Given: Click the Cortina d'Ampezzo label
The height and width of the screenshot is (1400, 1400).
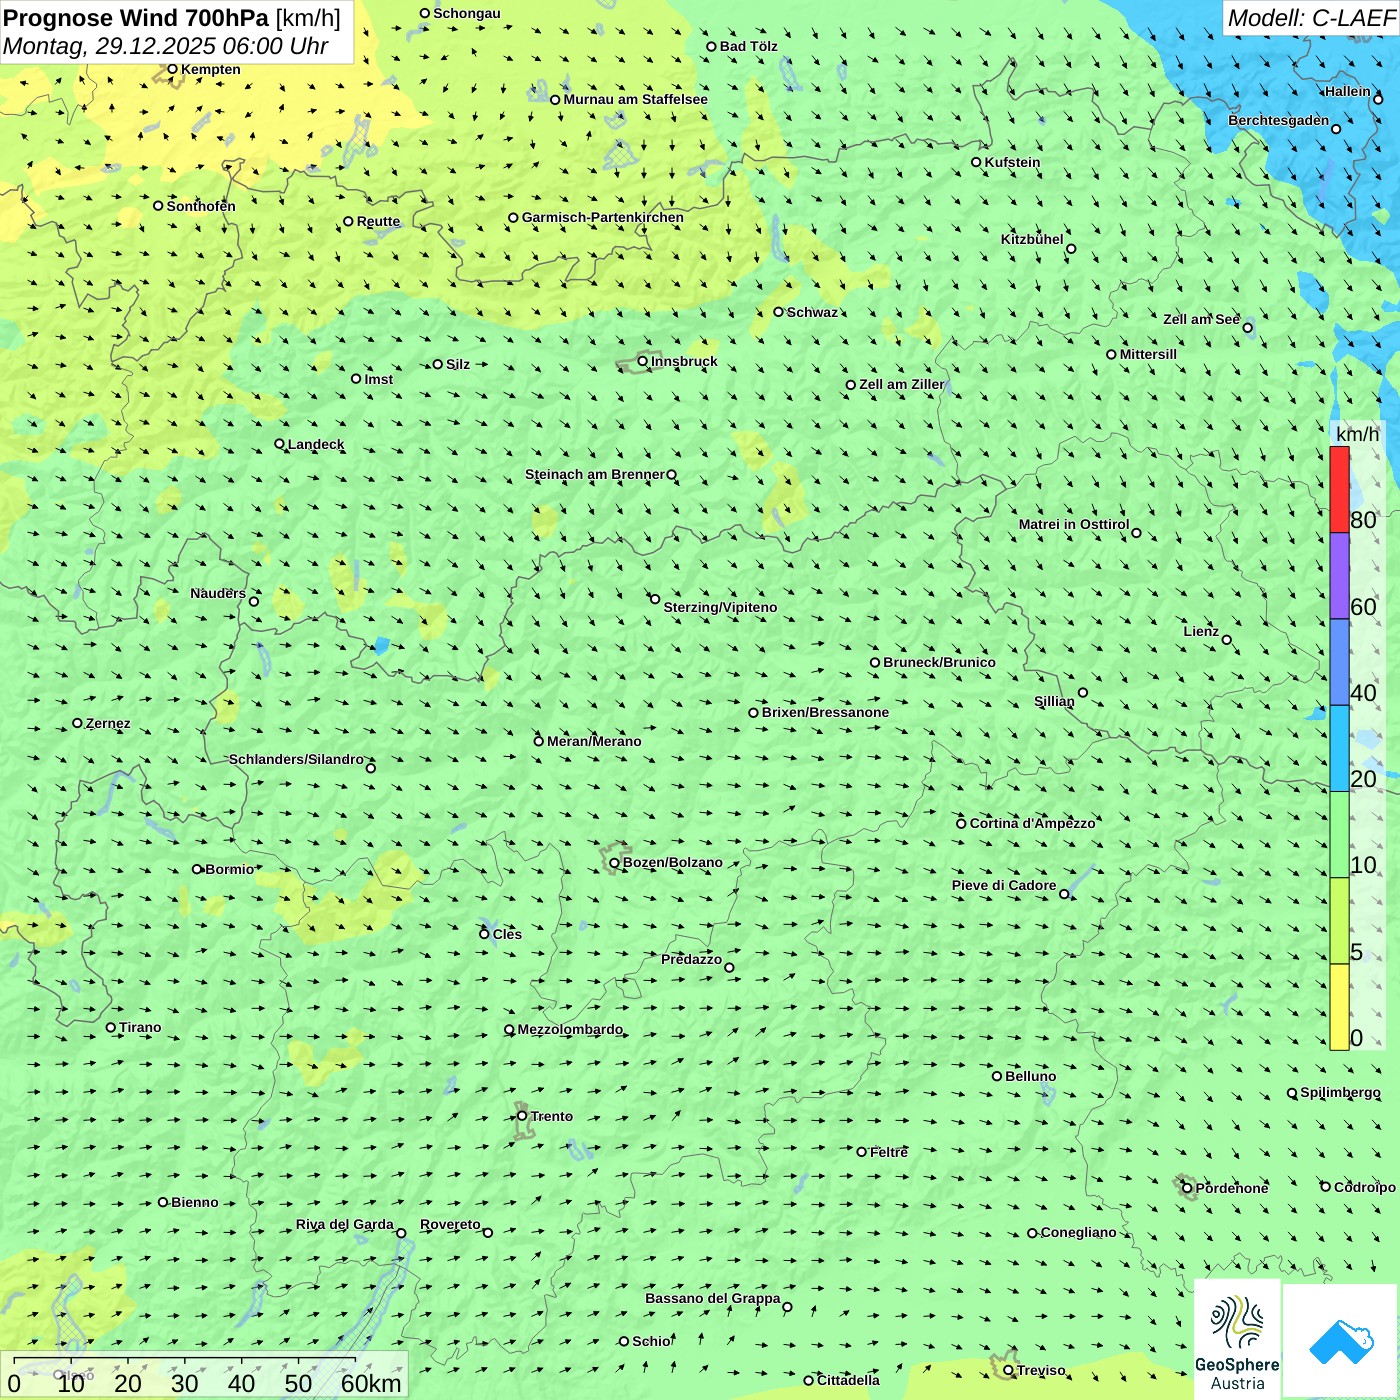Looking at the screenshot, I should pyautogui.click(x=1032, y=823).
